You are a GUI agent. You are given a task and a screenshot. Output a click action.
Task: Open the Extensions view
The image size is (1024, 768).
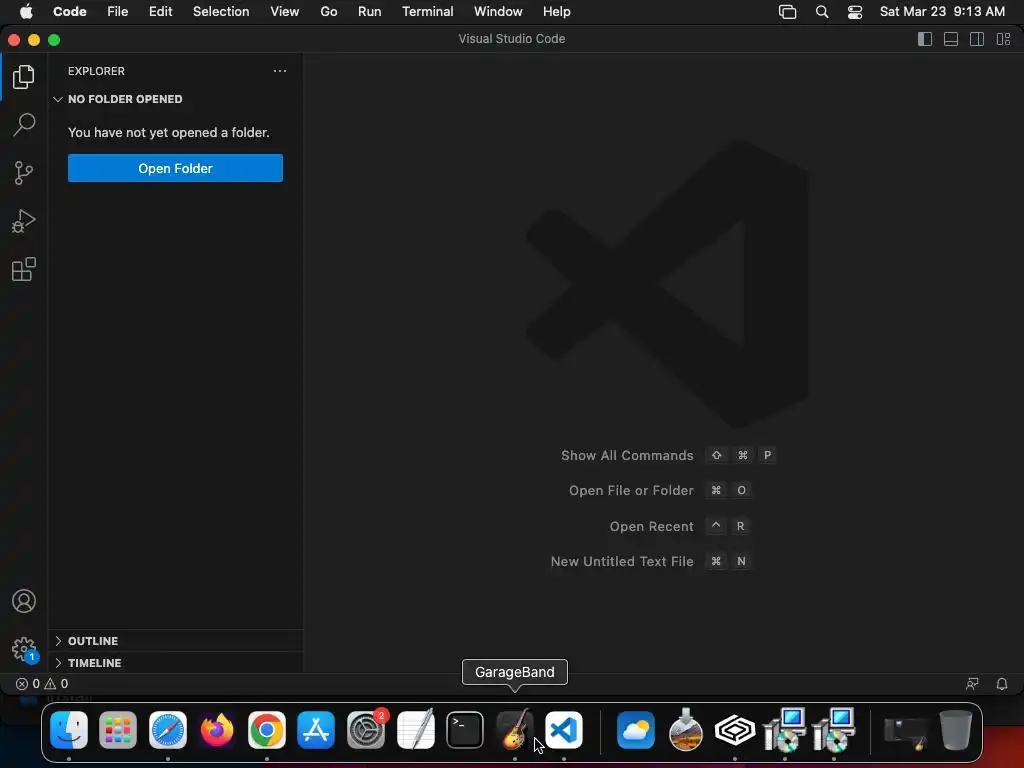coord(24,269)
